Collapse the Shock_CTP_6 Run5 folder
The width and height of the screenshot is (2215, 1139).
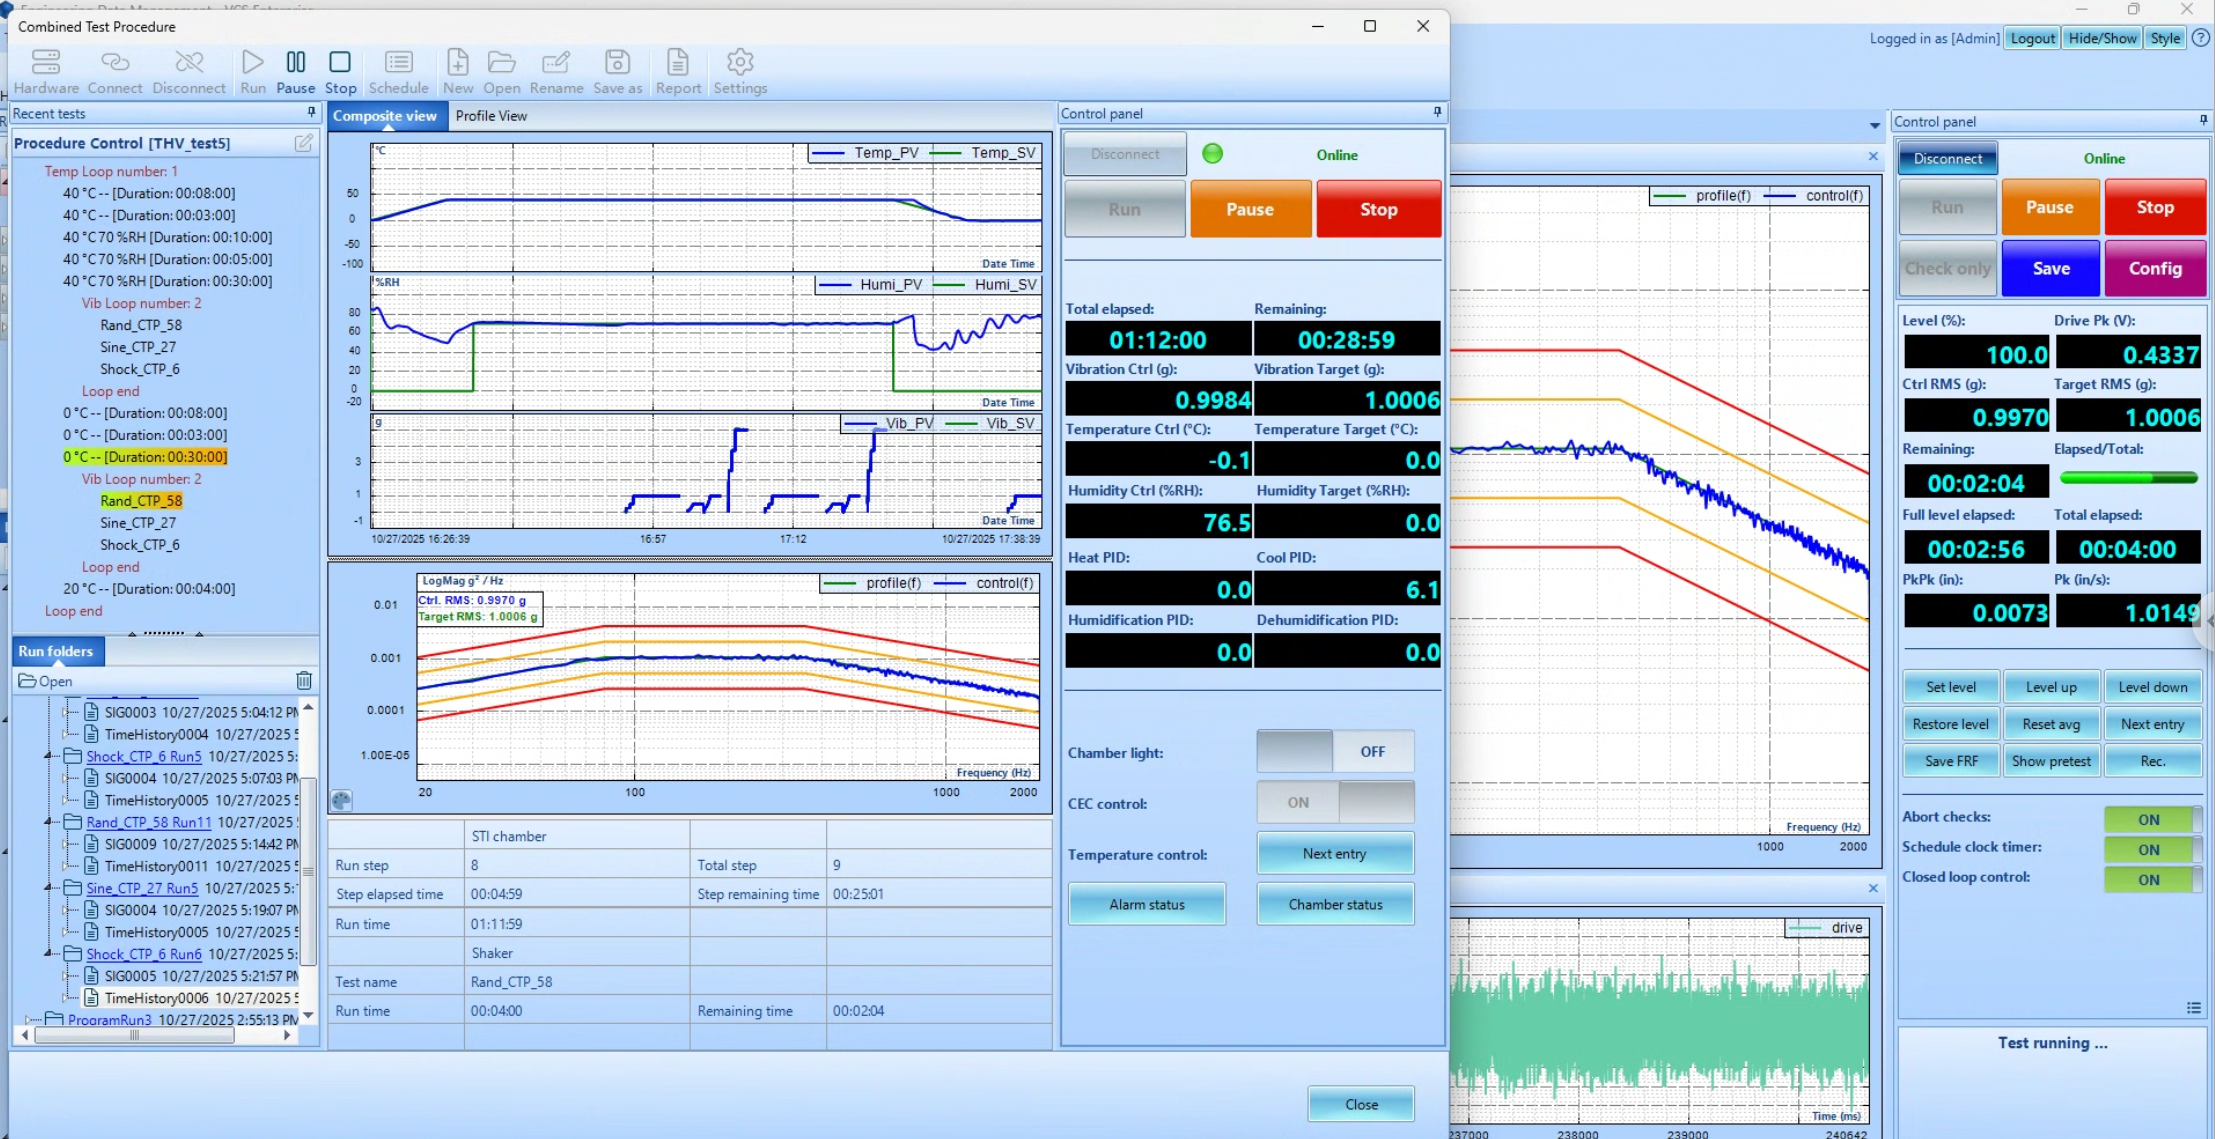click(x=48, y=756)
